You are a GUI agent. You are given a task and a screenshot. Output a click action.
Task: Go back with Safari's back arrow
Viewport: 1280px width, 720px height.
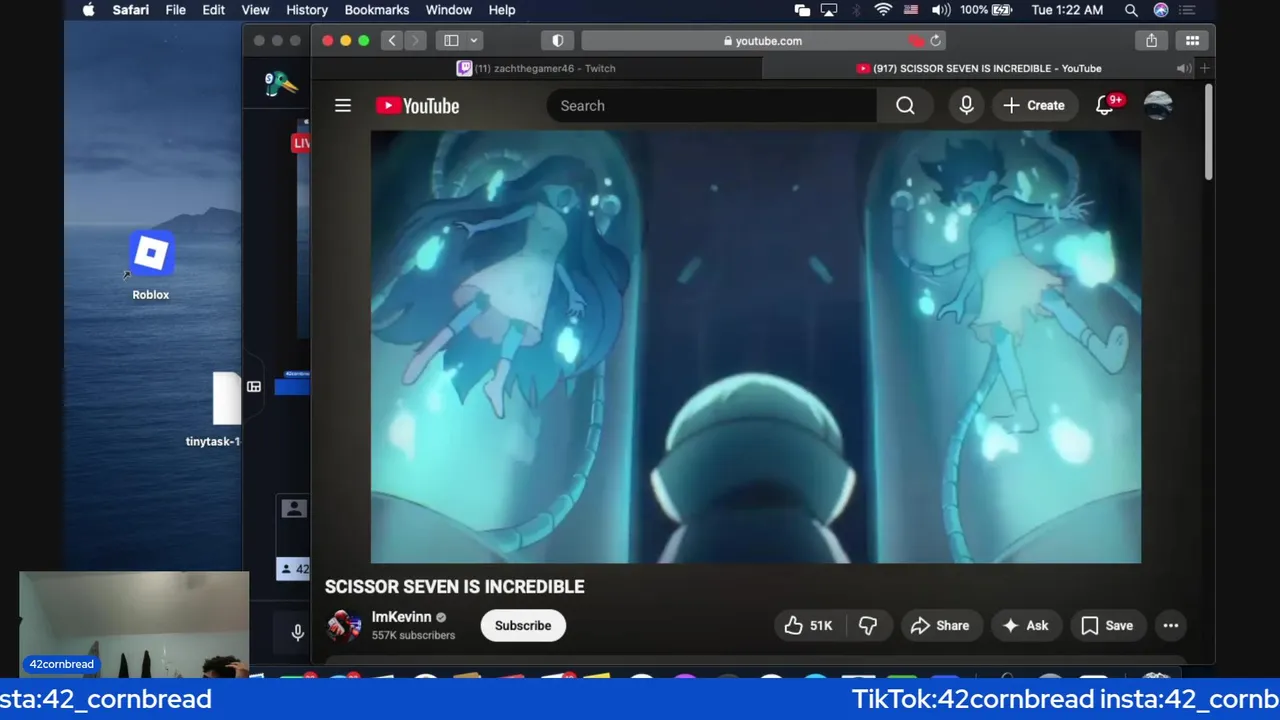[392, 41]
